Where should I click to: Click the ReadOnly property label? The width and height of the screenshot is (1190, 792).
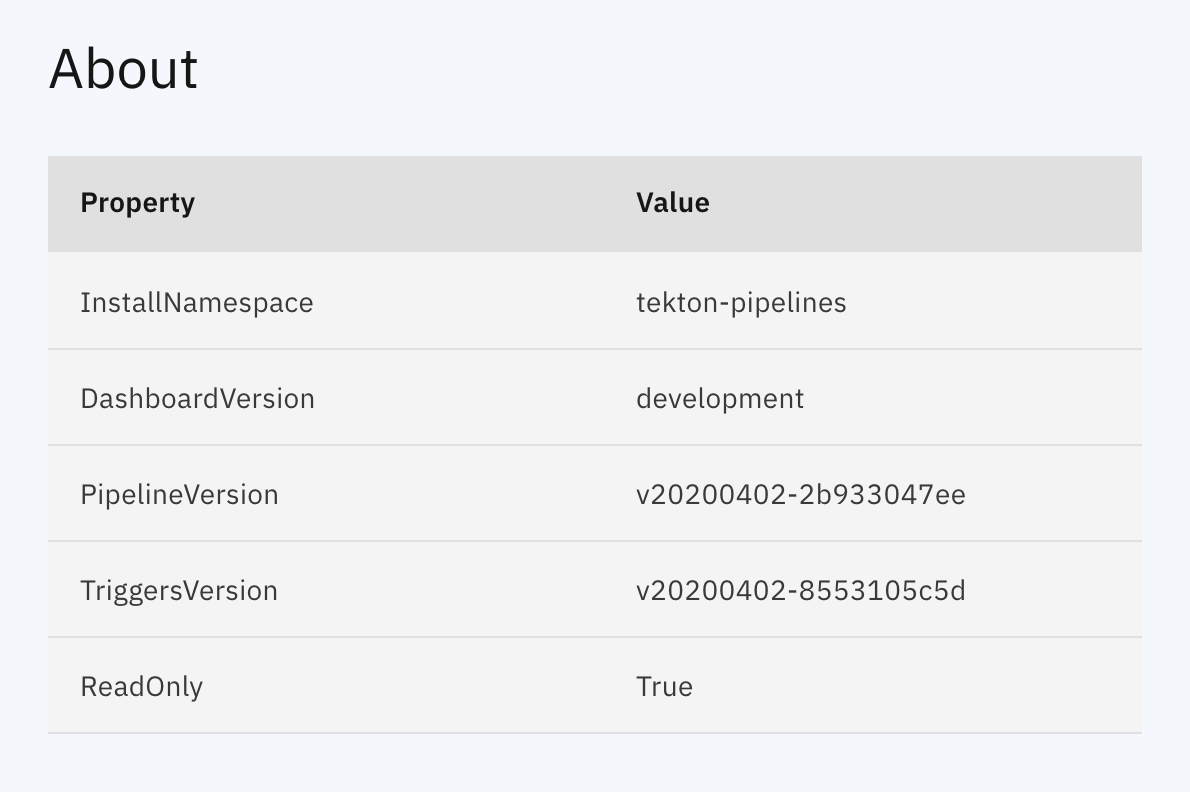pyautogui.click(x=141, y=686)
